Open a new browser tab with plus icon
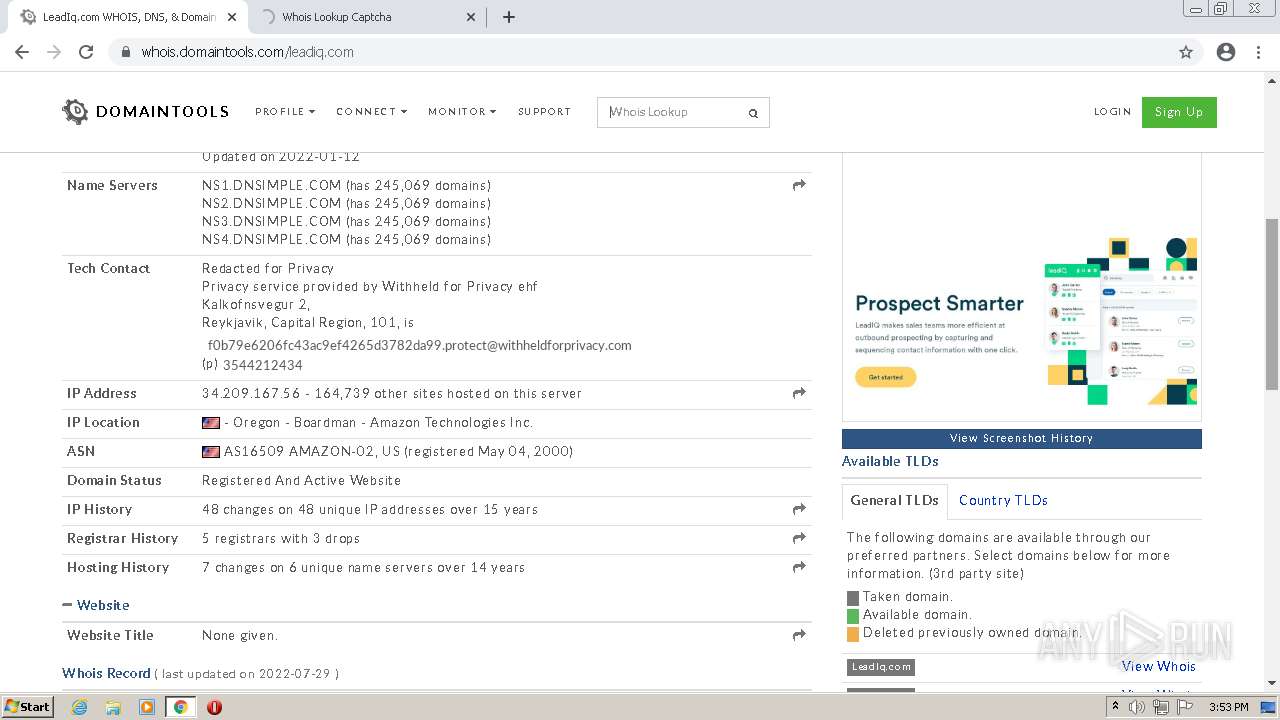 (x=508, y=17)
